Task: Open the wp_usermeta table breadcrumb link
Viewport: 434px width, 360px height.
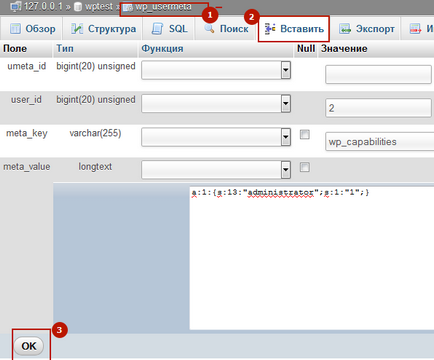Action: click(163, 7)
